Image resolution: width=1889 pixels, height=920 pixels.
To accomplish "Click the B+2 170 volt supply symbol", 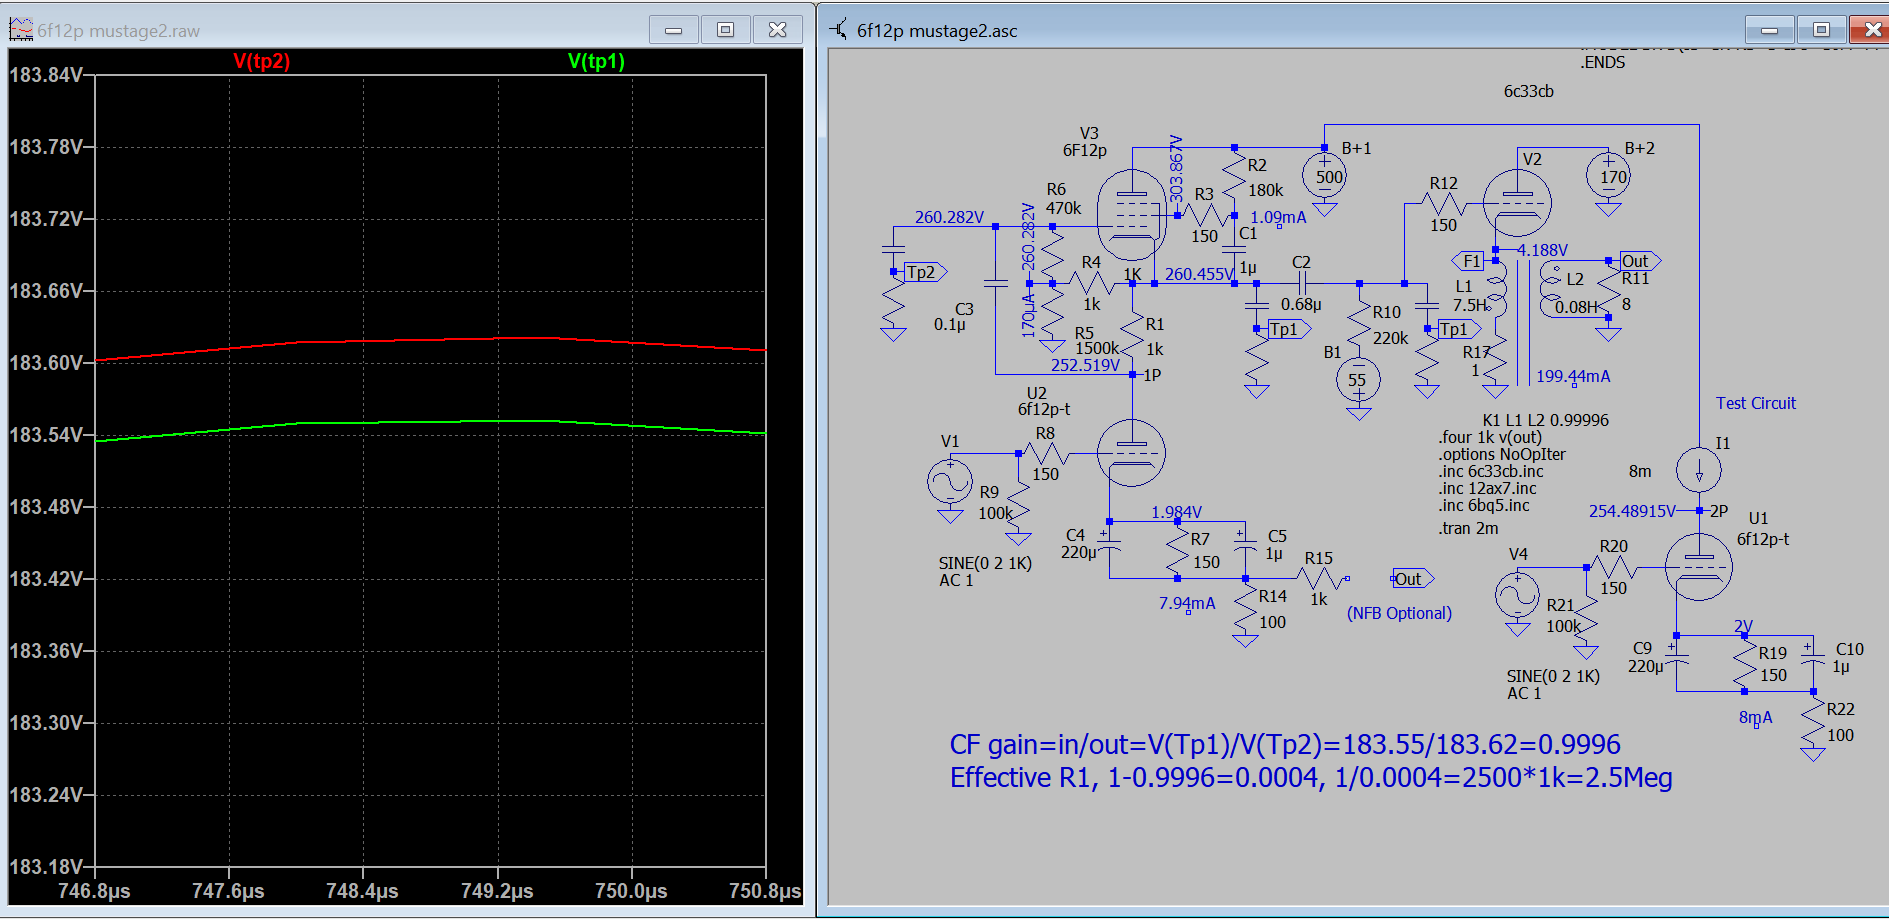I will [x=1608, y=177].
